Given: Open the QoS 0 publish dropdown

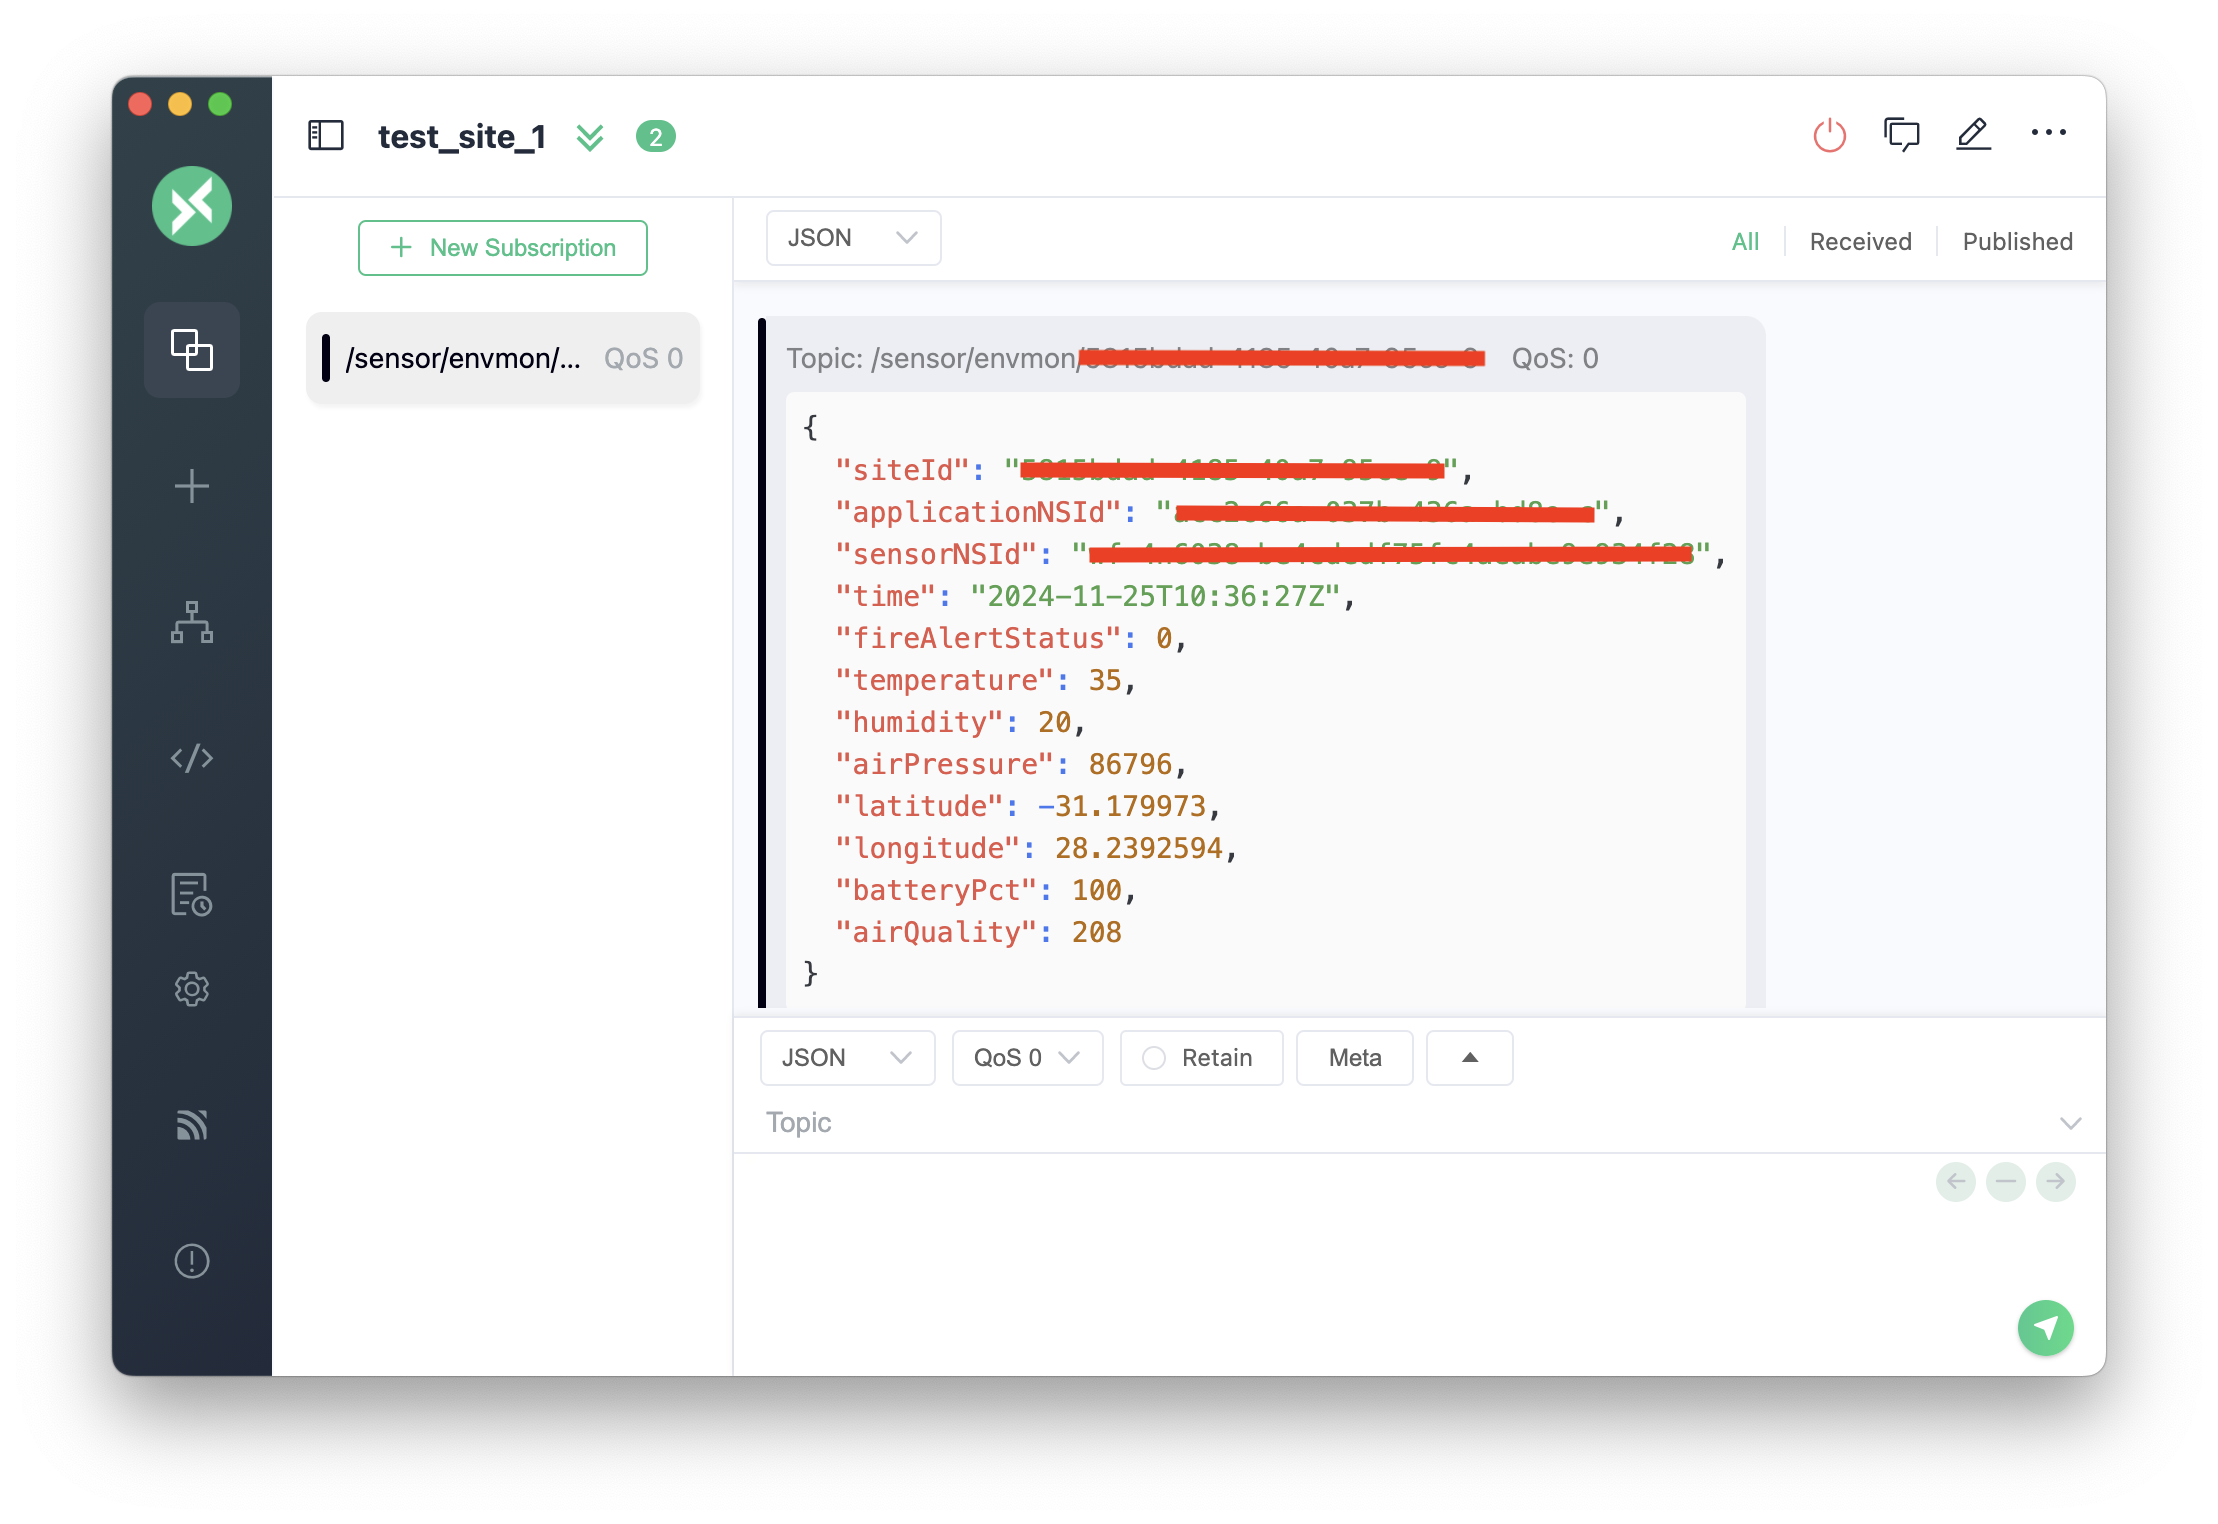Looking at the screenshot, I should [x=1027, y=1058].
